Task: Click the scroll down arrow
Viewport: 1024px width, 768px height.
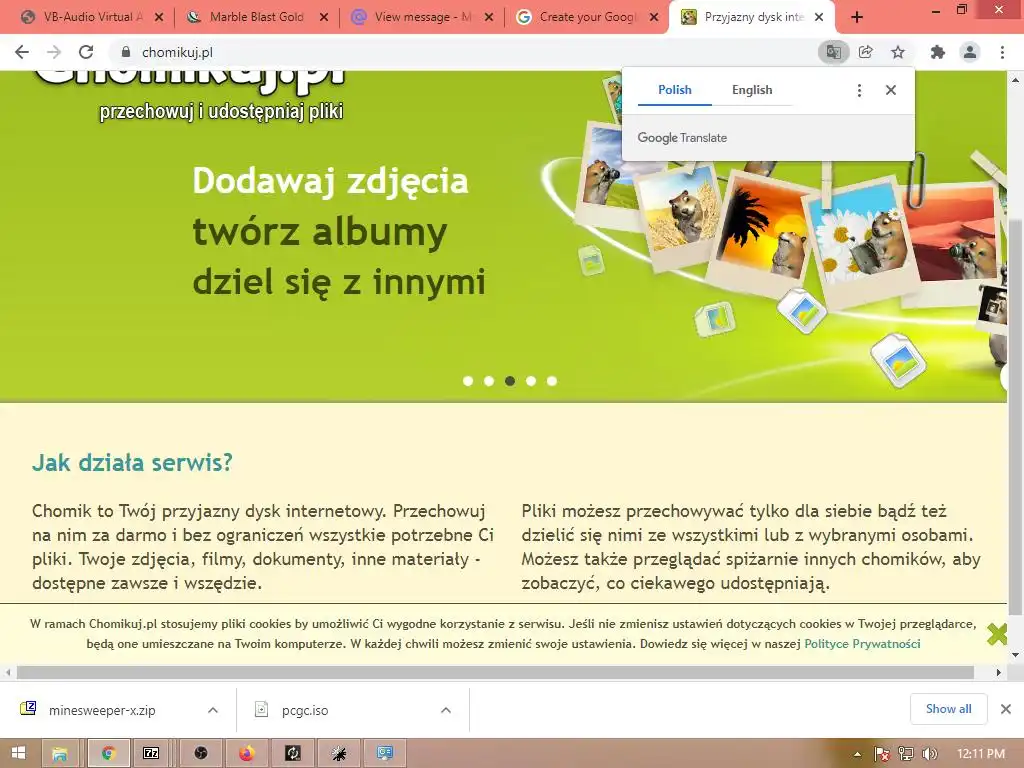Action: coord(1015,654)
